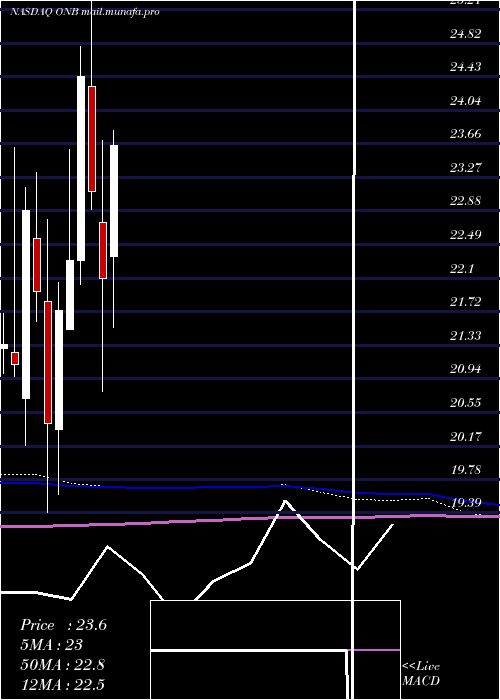Click the 19.39 price axis label
The image size is (500, 700).
tap(465, 503)
